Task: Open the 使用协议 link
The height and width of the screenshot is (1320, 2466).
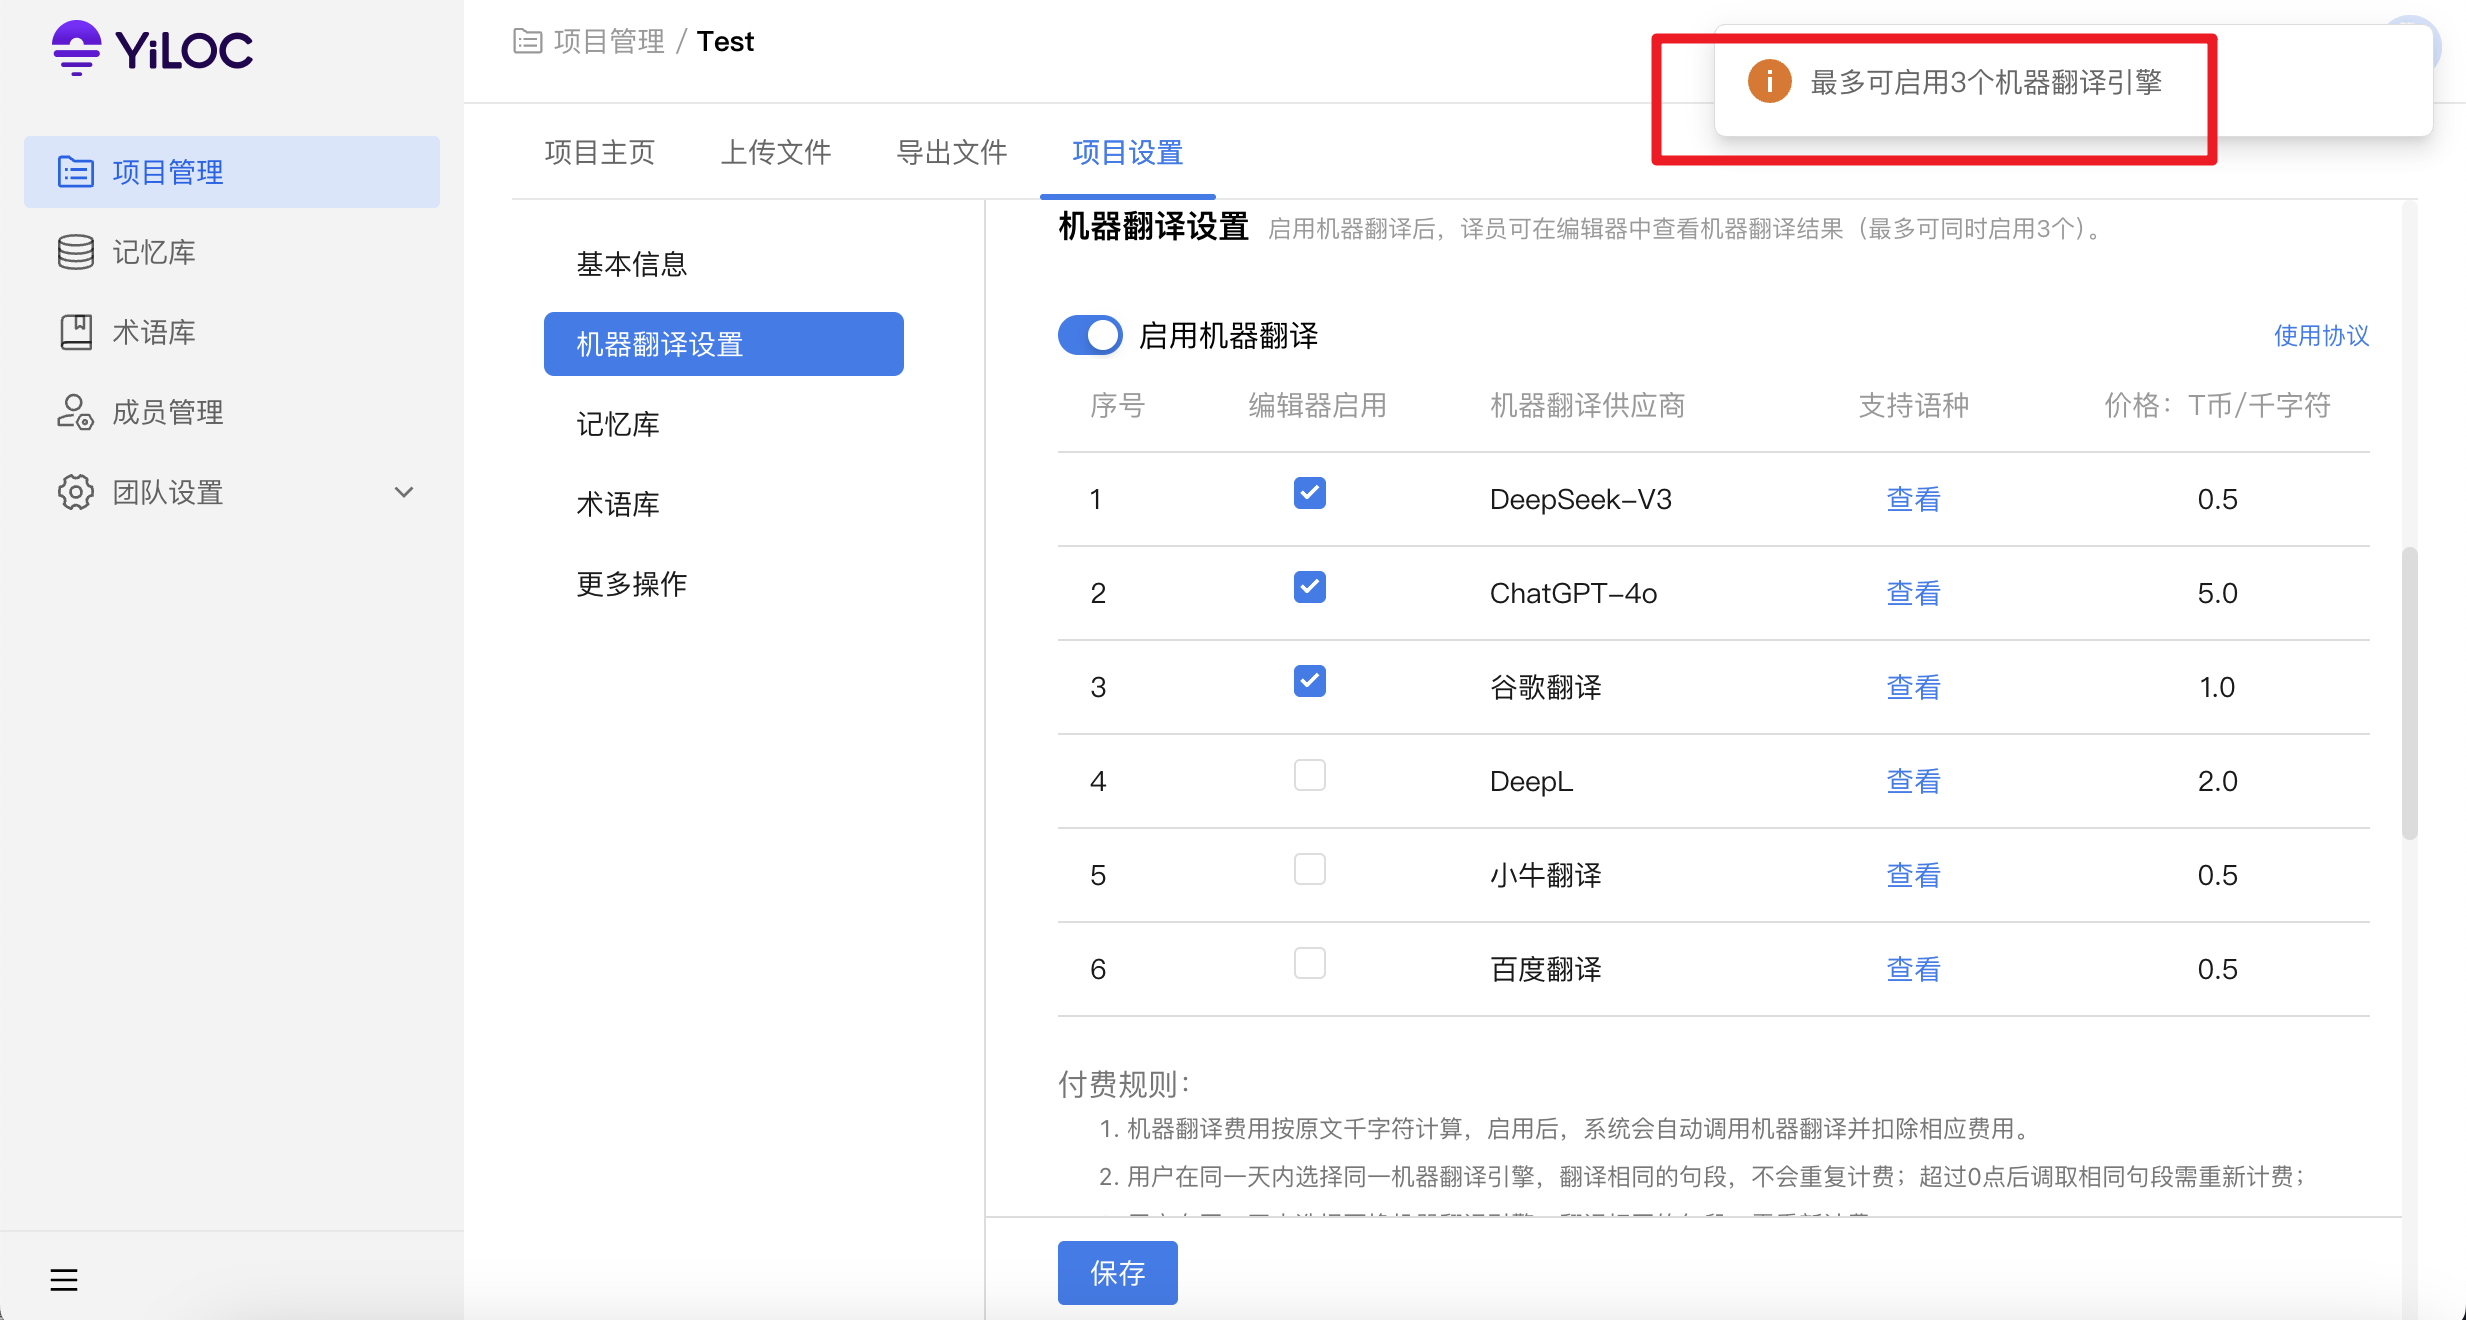Action: [x=2322, y=335]
